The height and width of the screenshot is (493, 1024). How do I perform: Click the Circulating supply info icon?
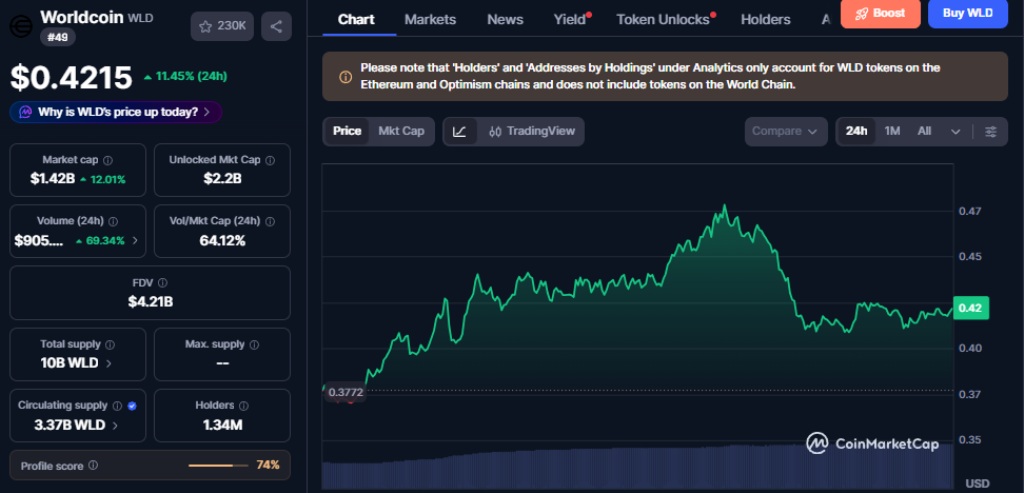click(x=117, y=406)
